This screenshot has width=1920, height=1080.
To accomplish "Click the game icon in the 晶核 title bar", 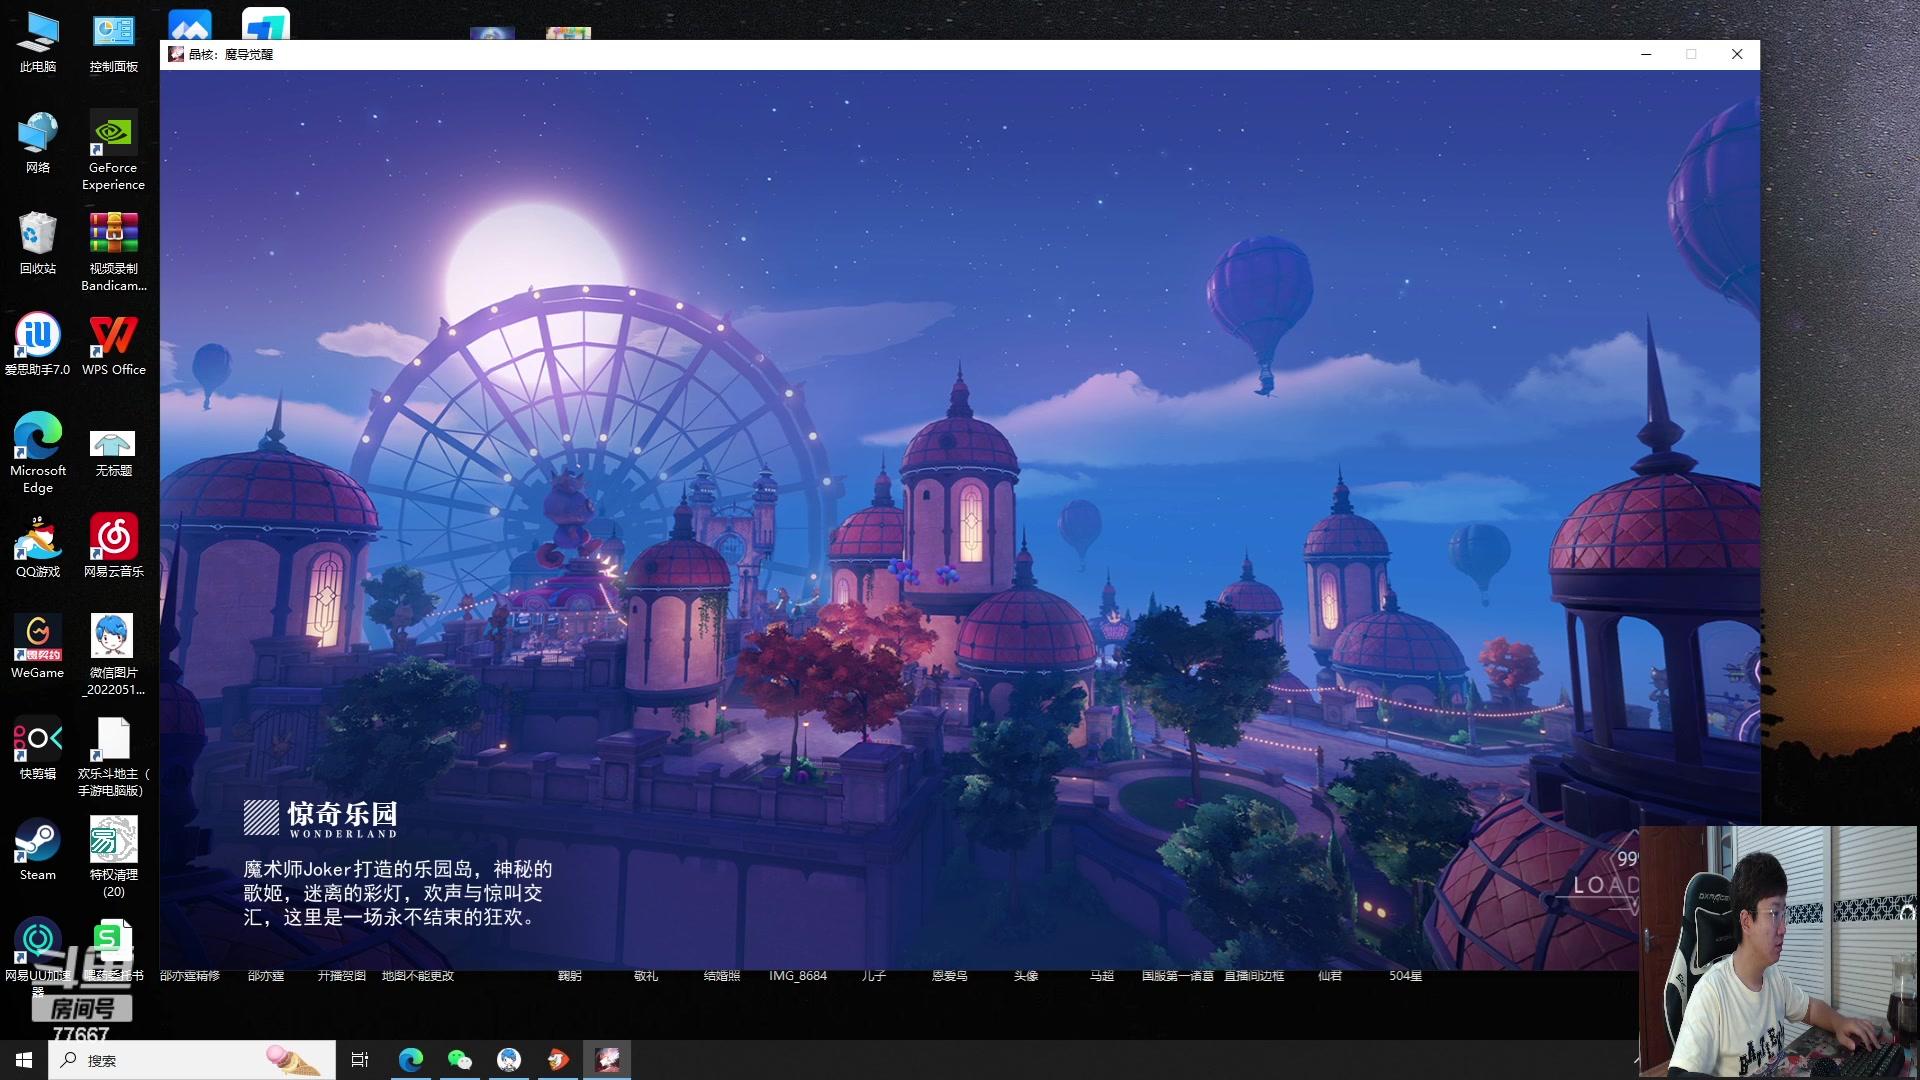I will [x=176, y=54].
